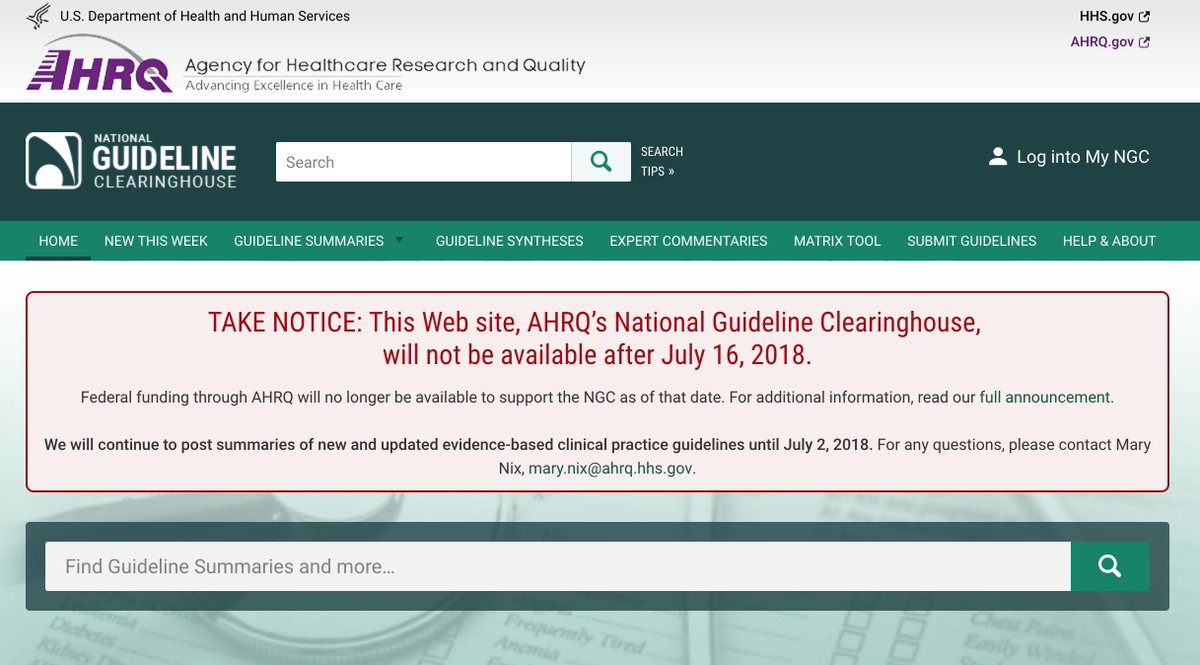
Task: Follow the HHS.gov link
Action: click(x=1107, y=16)
